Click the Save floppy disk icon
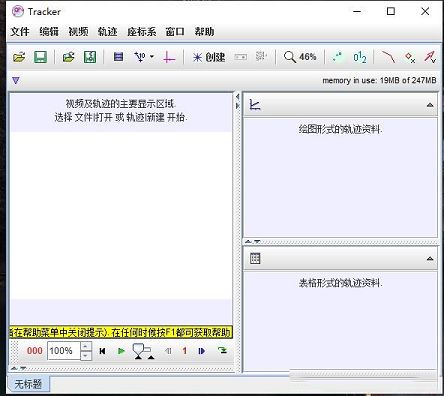 coord(40,57)
